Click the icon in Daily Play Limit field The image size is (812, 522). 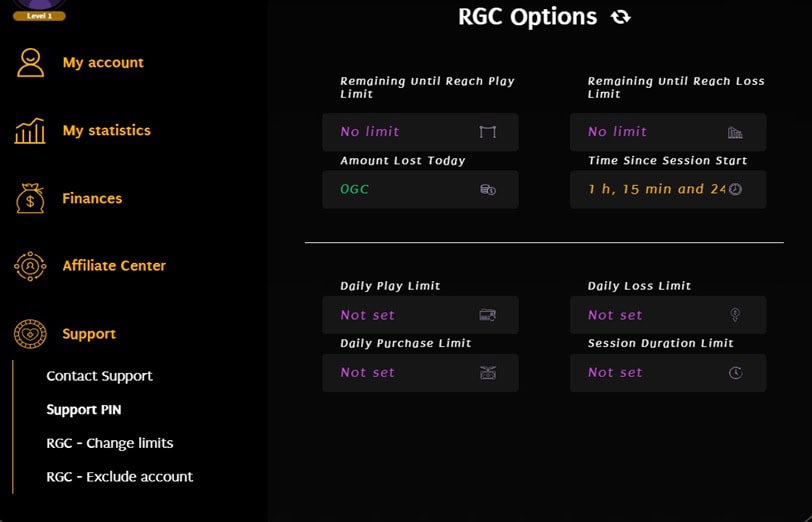tap(488, 315)
